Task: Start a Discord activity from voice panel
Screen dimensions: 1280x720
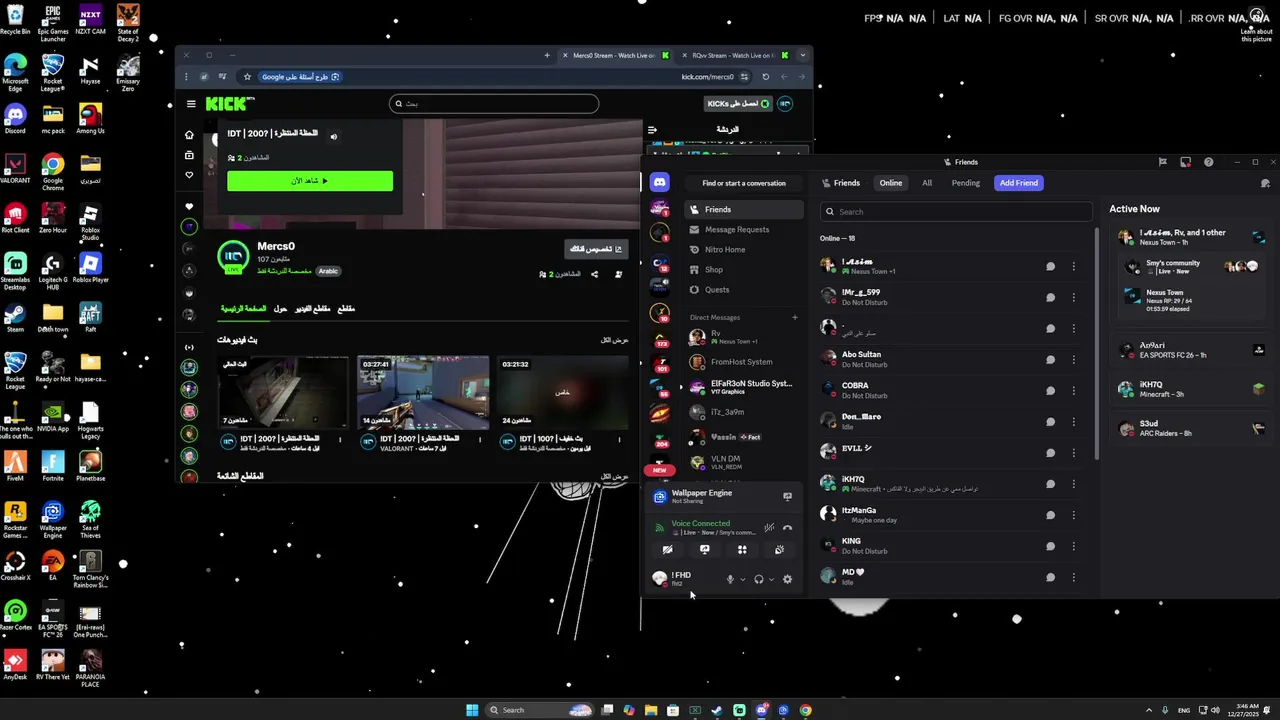Action: point(742,549)
